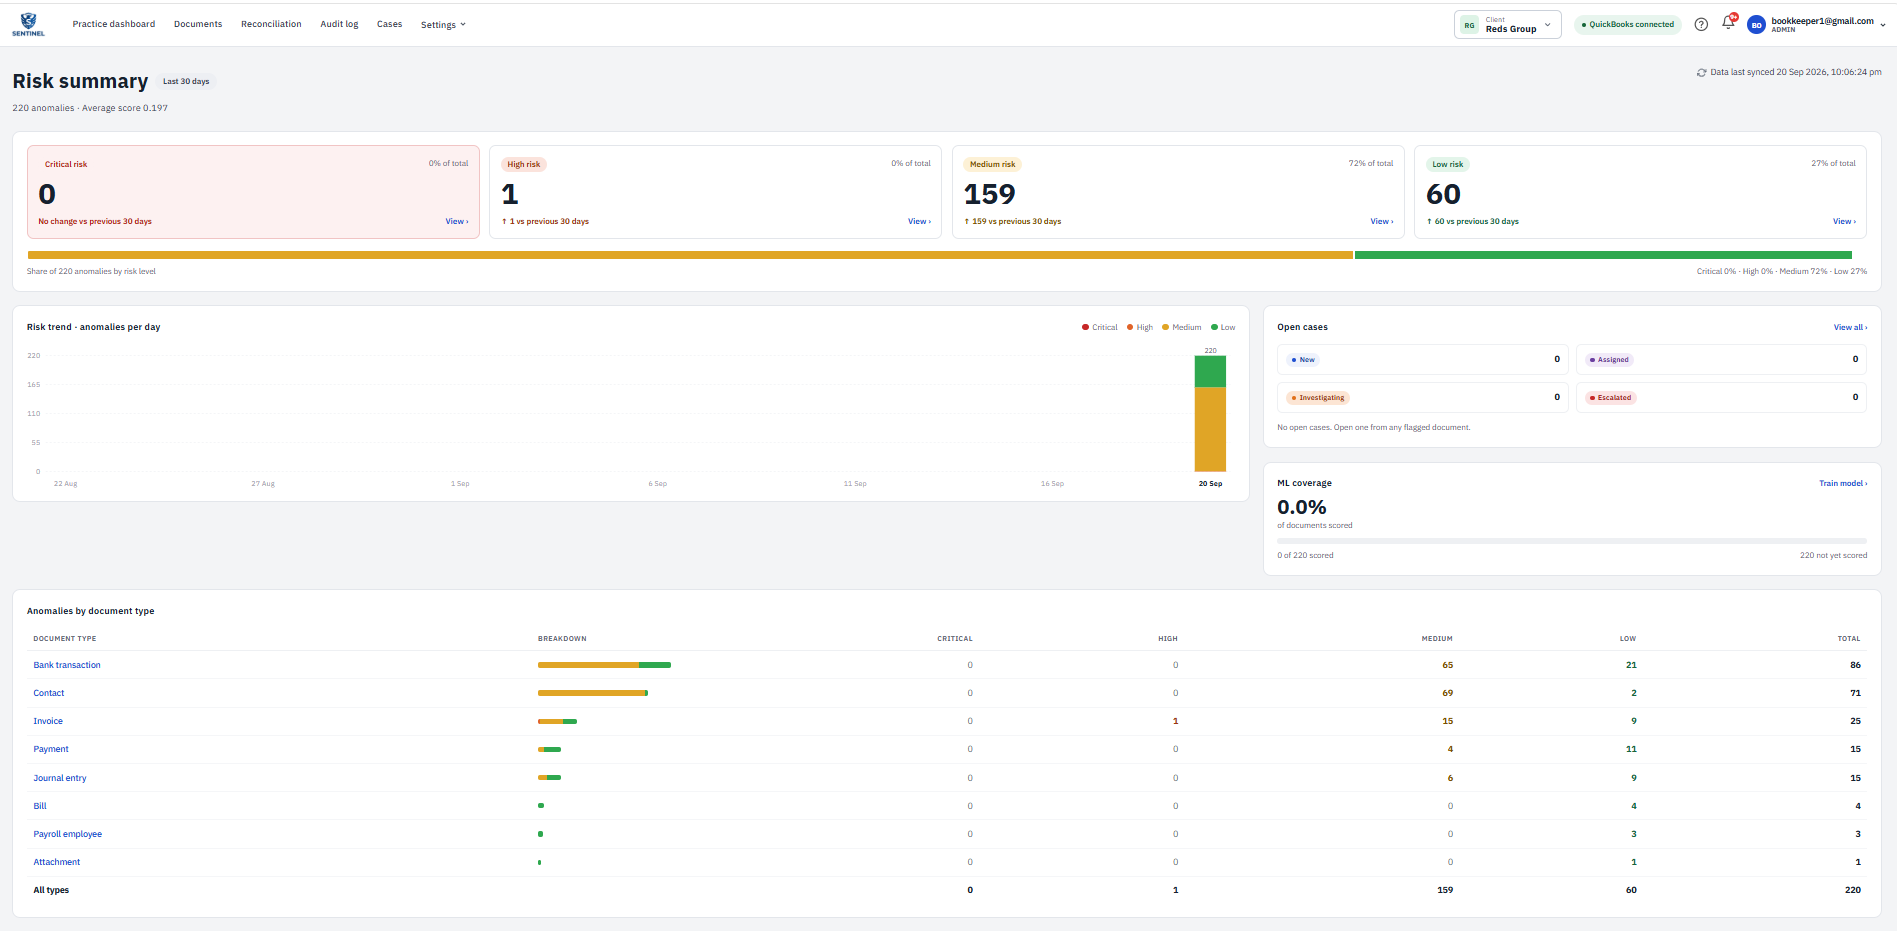Open the Bank transaction document type
The image size is (1897, 931).
(67, 665)
